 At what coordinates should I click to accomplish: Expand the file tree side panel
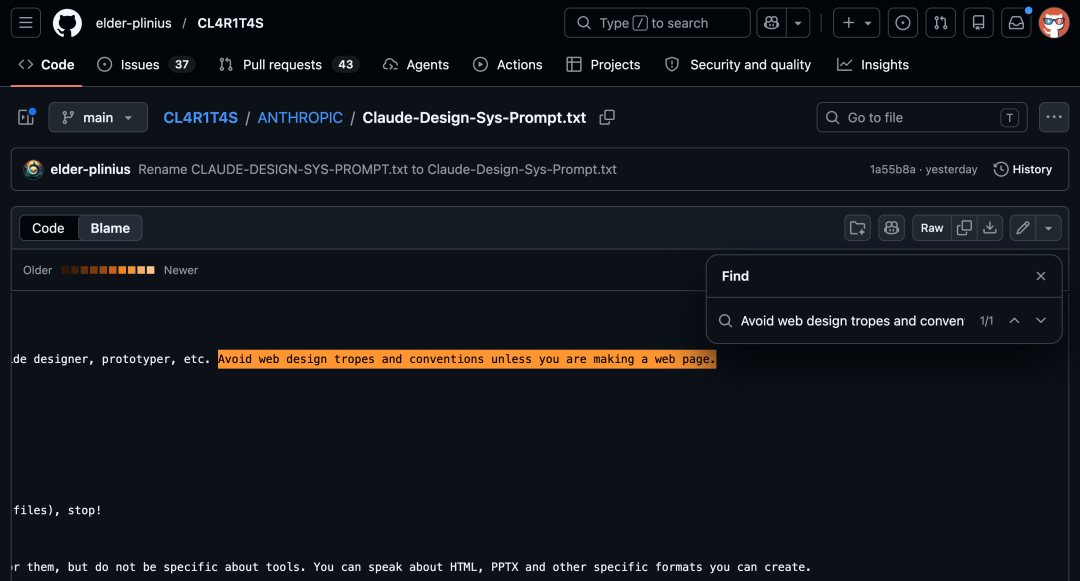click(26, 117)
